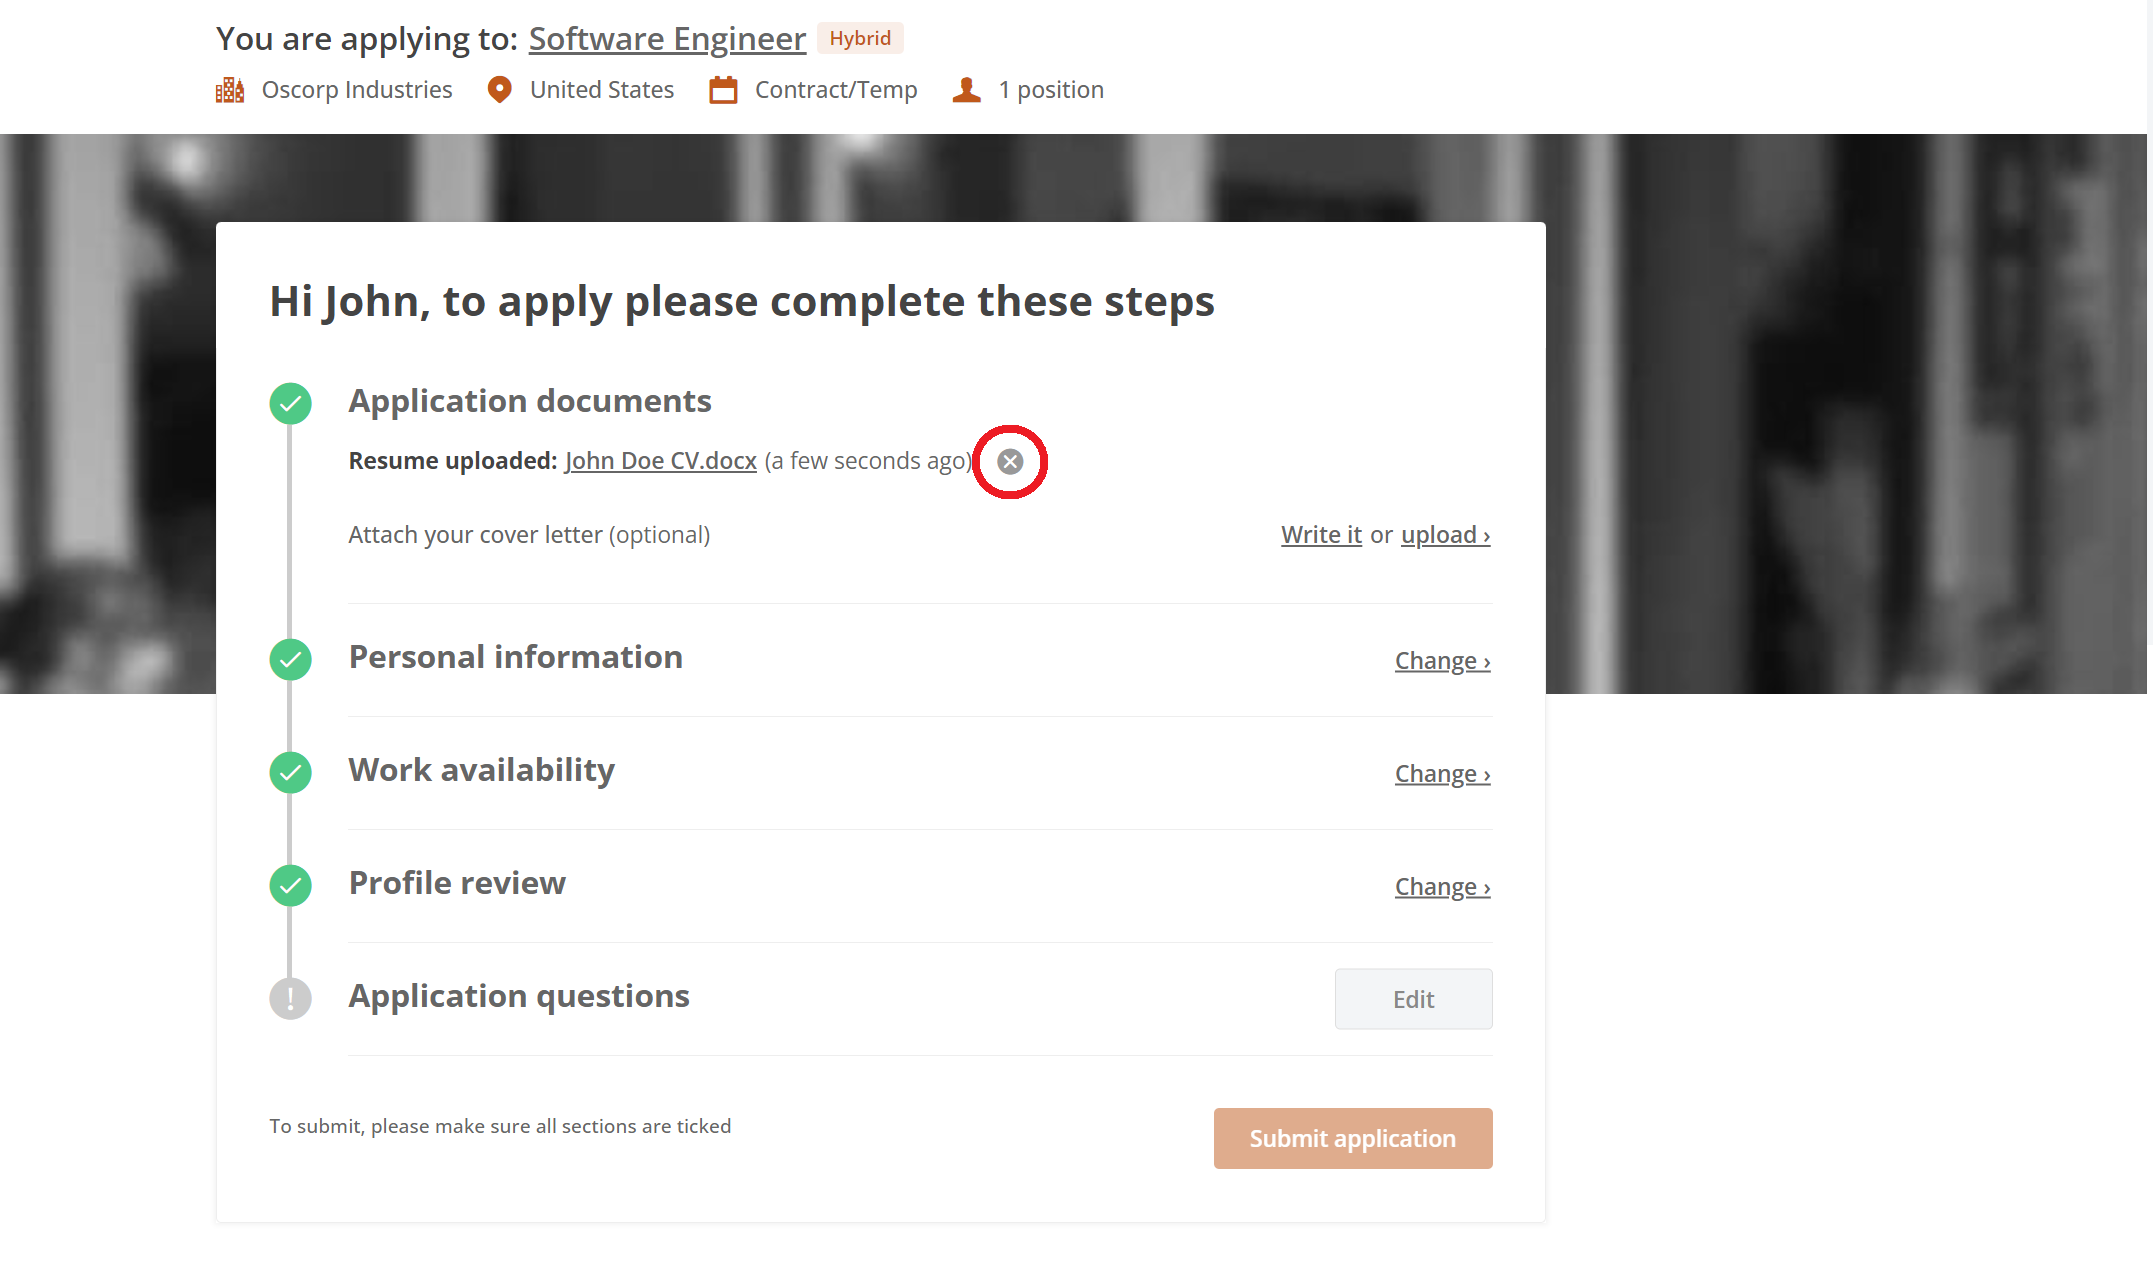Expand Change options for Personal information
The height and width of the screenshot is (1261, 2153).
(1442, 660)
